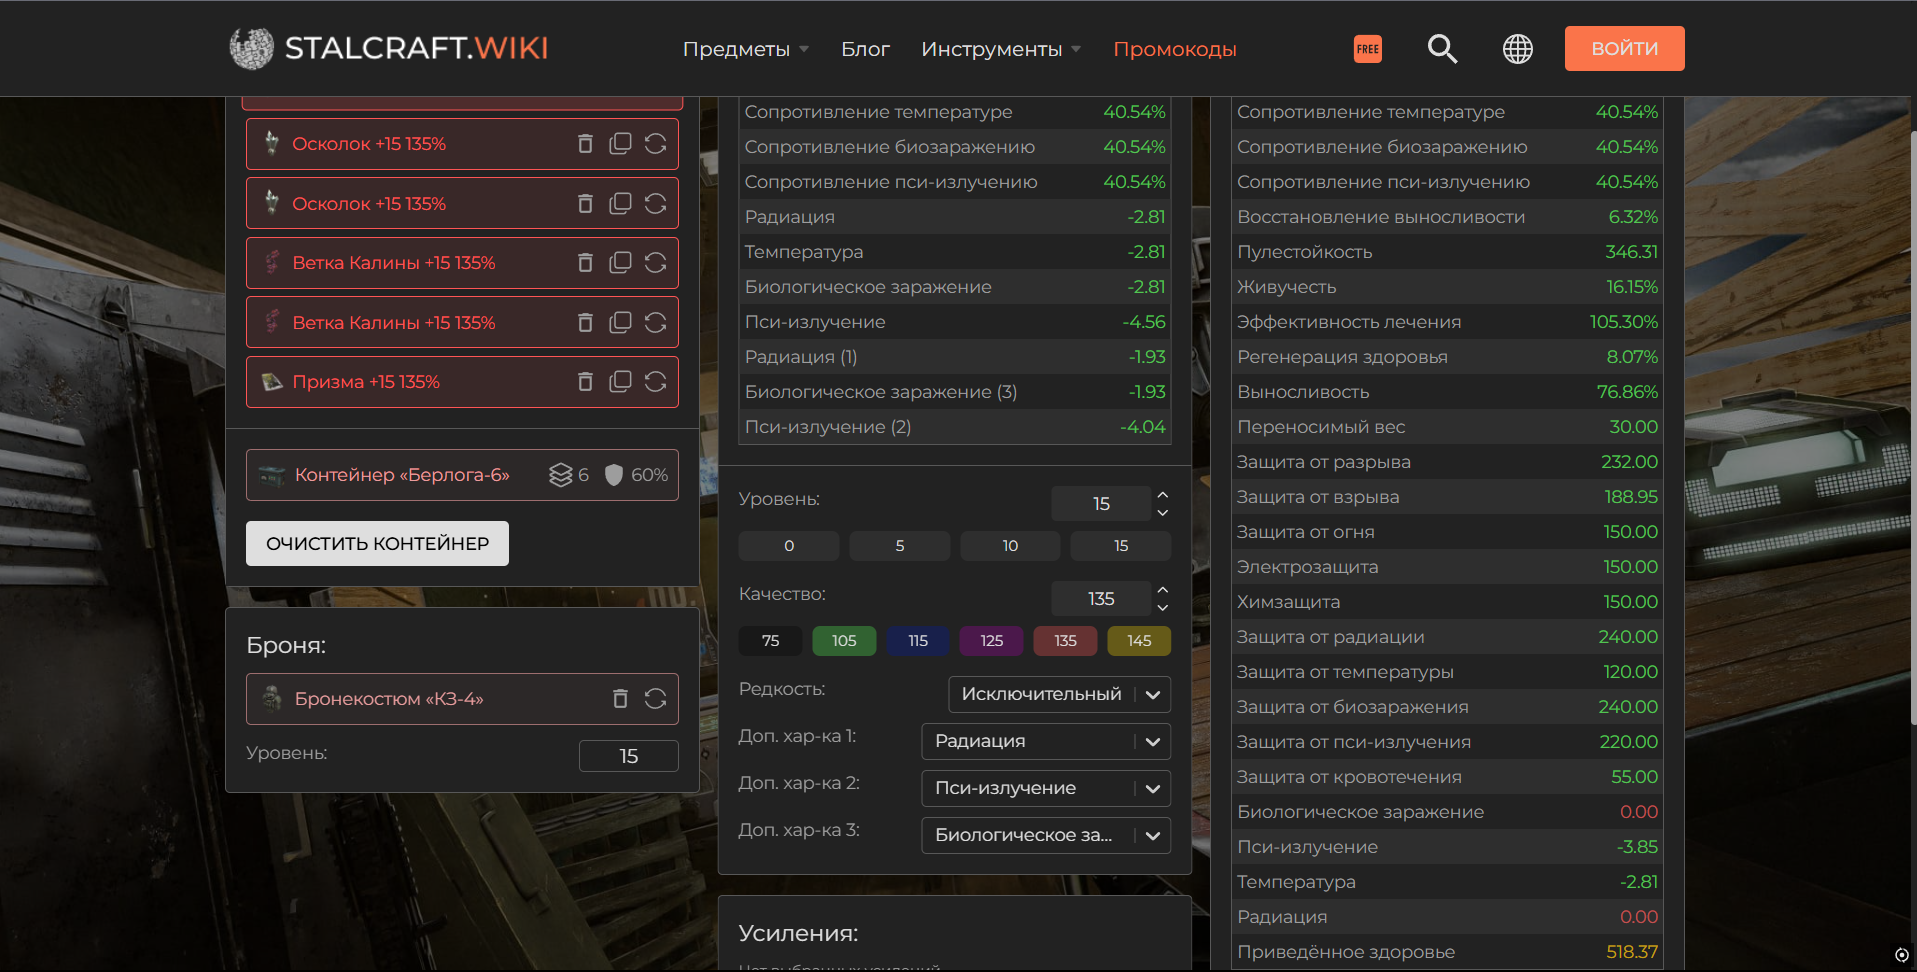Go to the Промокоды page

point(1175,49)
